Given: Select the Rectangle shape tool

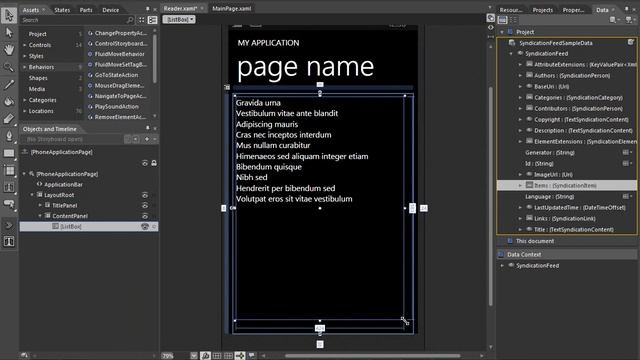Looking at the screenshot, I should point(9,153).
